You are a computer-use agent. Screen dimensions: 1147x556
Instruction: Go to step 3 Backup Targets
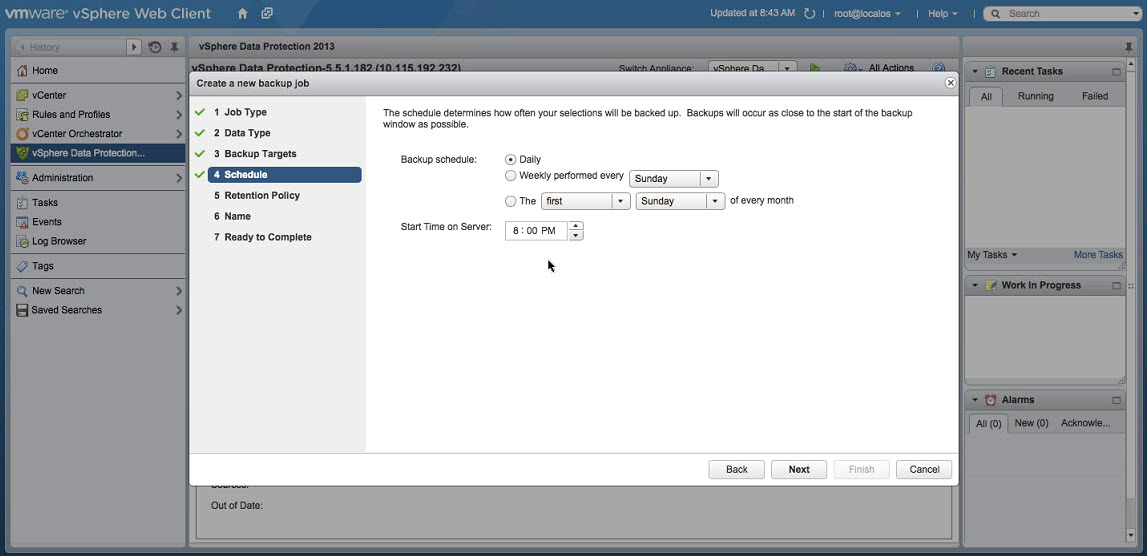[255, 154]
